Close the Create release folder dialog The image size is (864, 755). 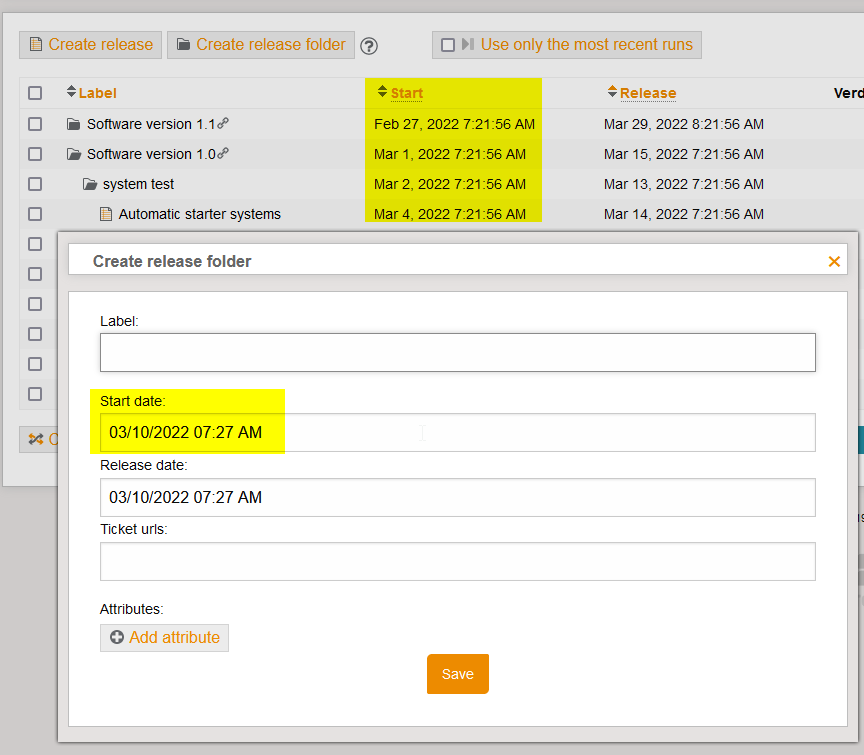click(x=834, y=261)
